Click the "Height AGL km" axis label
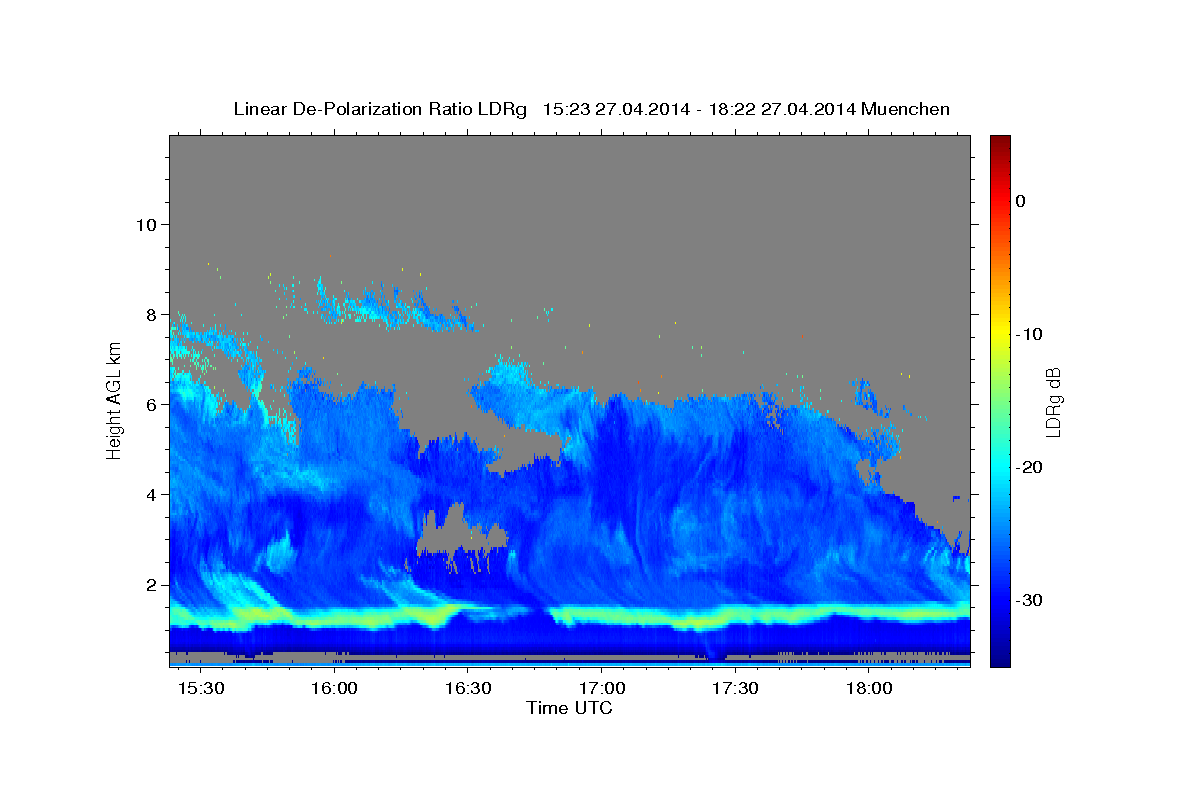1200x800 pixels. [x=114, y=400]
